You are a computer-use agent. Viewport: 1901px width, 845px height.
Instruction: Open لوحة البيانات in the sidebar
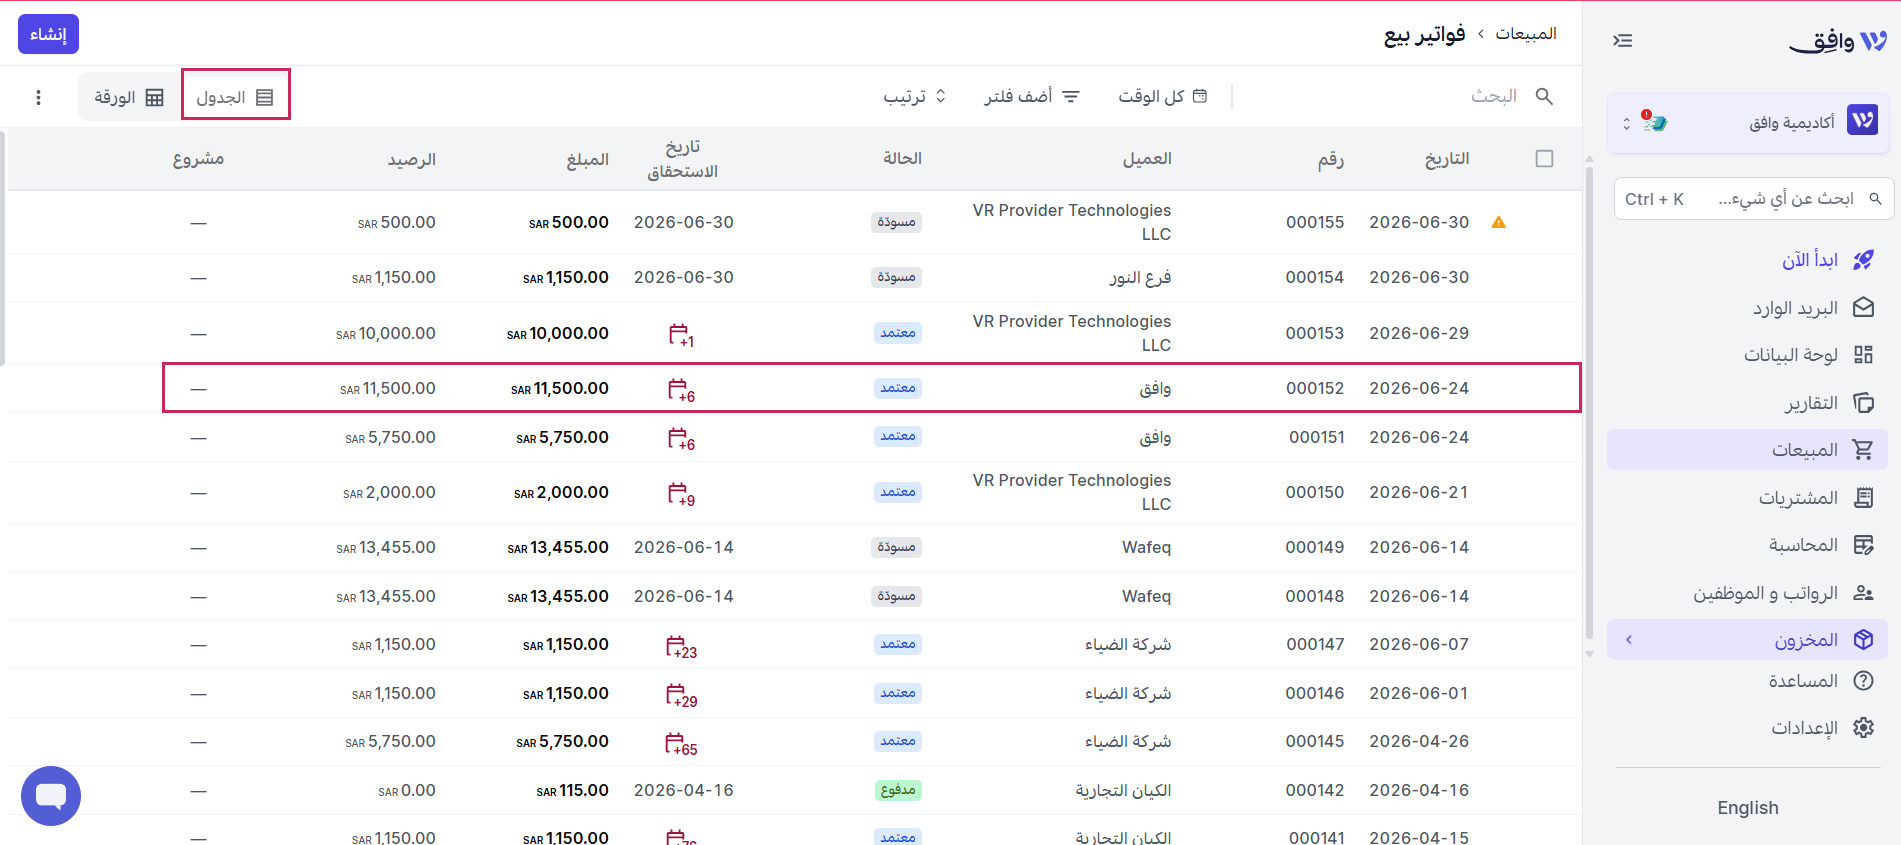pyautogui.click(x=1747, y=355)
